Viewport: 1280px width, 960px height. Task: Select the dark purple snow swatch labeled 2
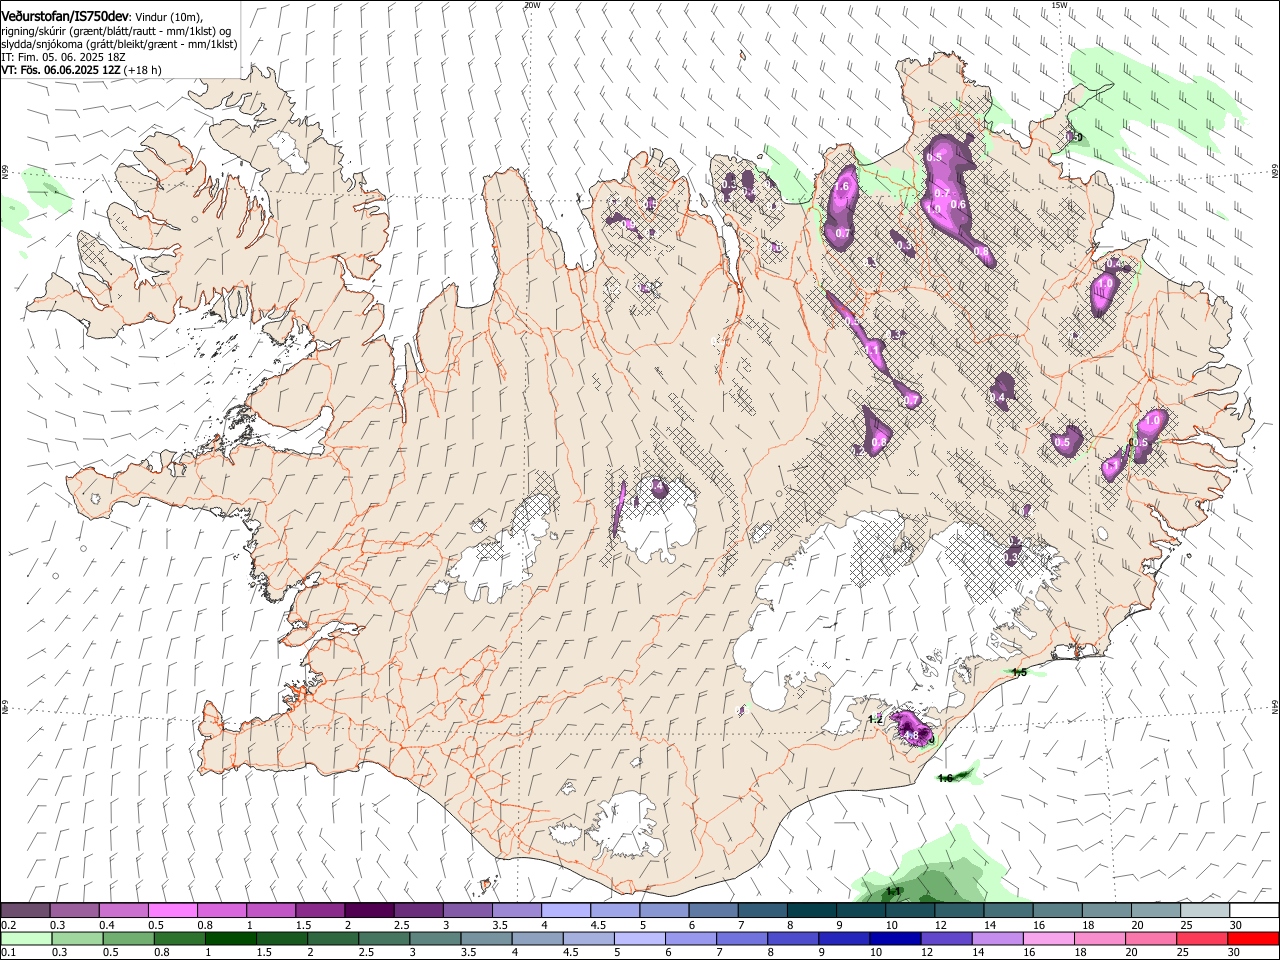point(369,911)
